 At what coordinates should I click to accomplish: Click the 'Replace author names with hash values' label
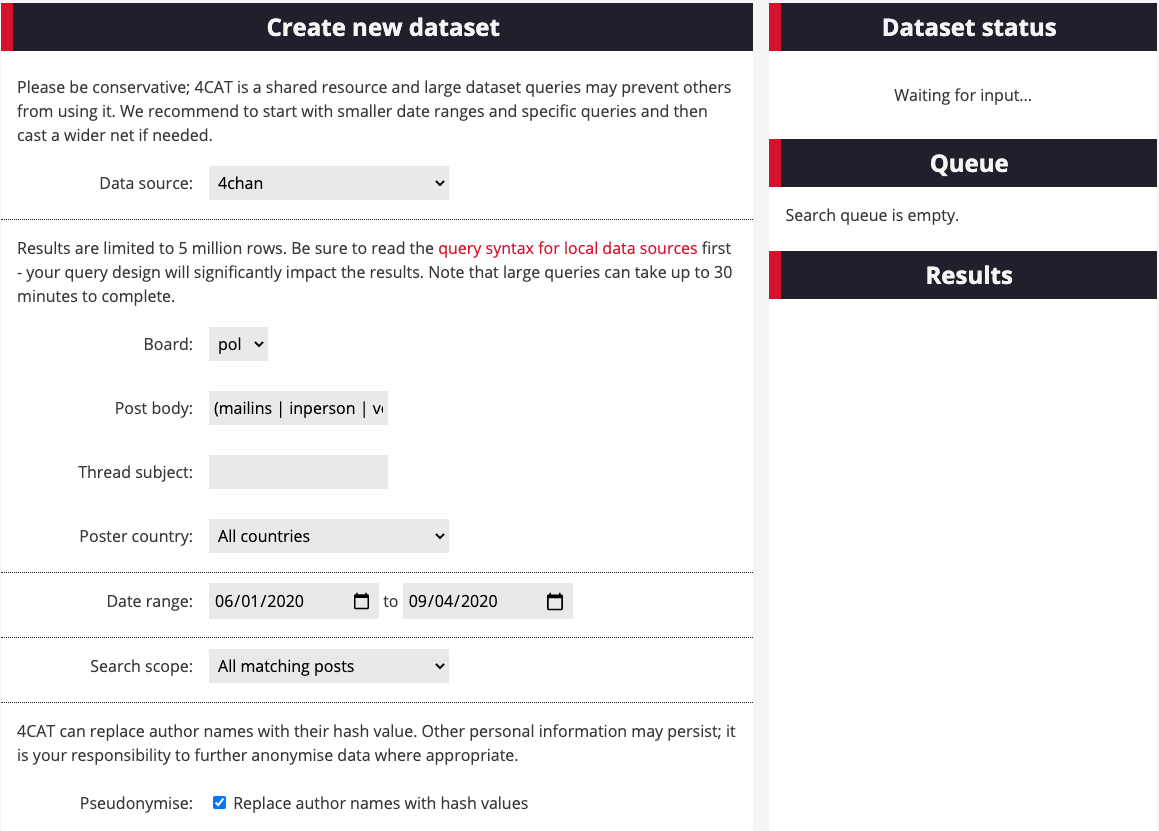tap(380, 803)
